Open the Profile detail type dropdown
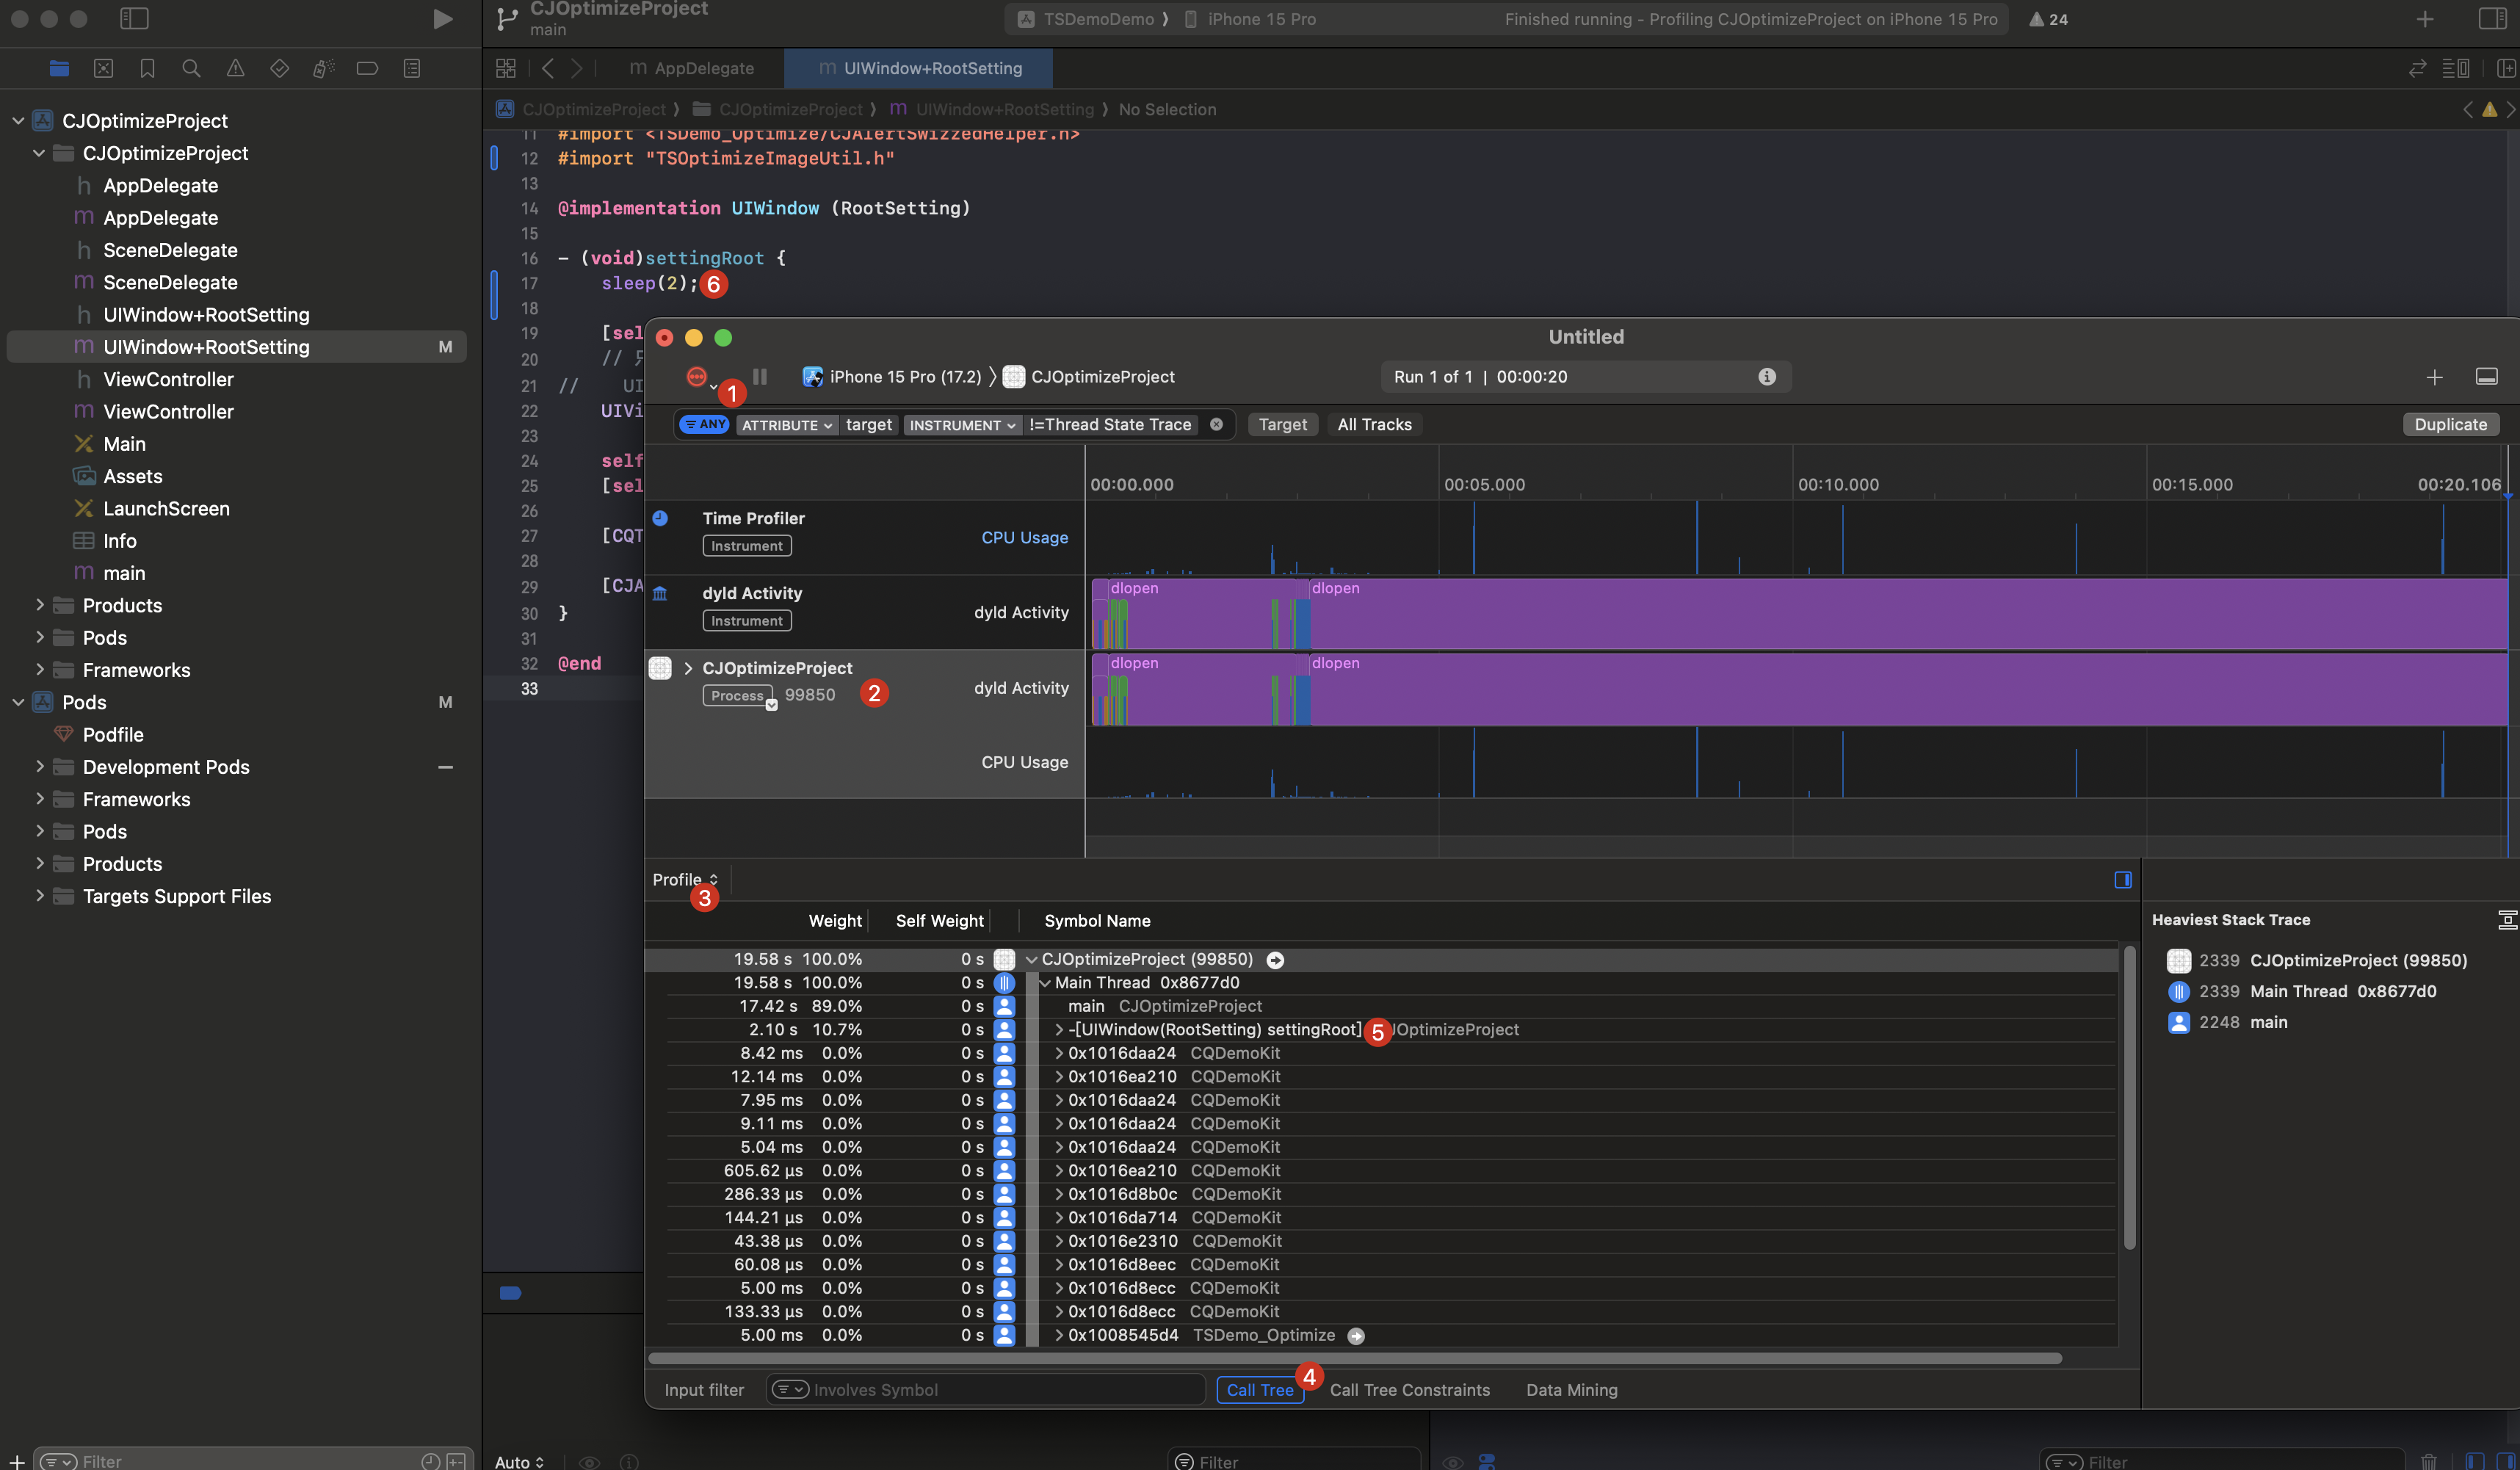The image size is (2520, 1470). pyautogui.click(x=685, y=879)
